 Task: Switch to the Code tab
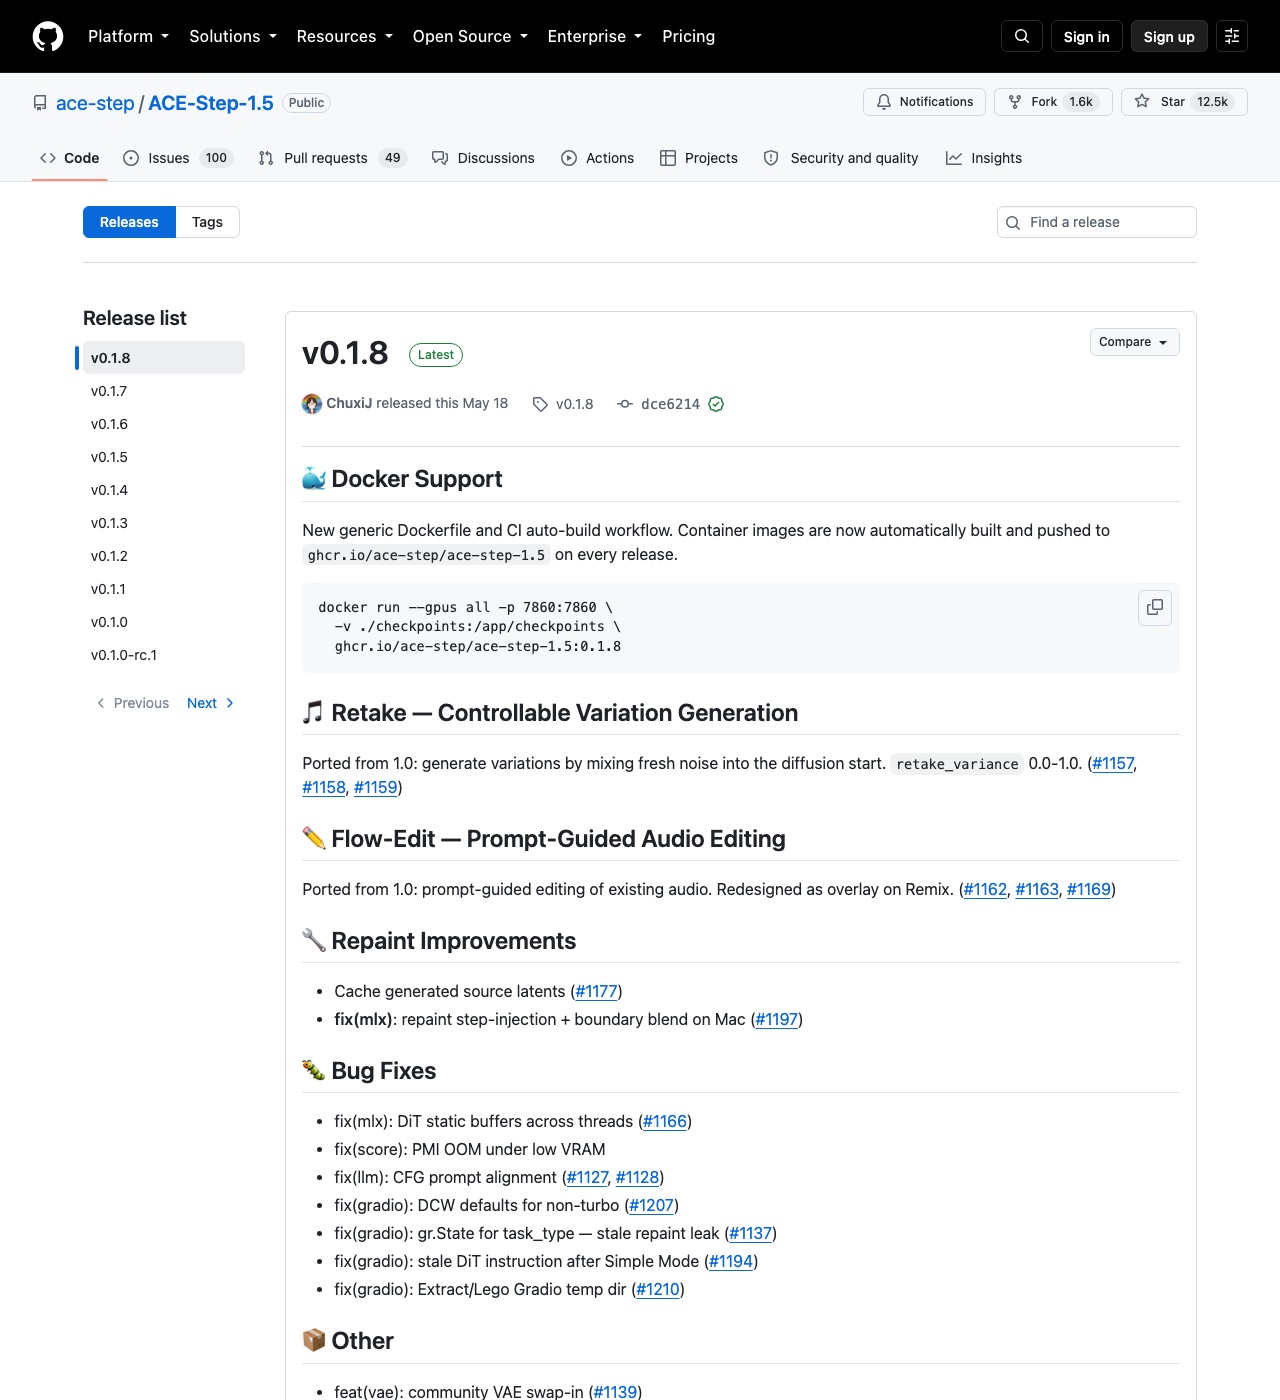pyautogui.click(x=69, y=158)
